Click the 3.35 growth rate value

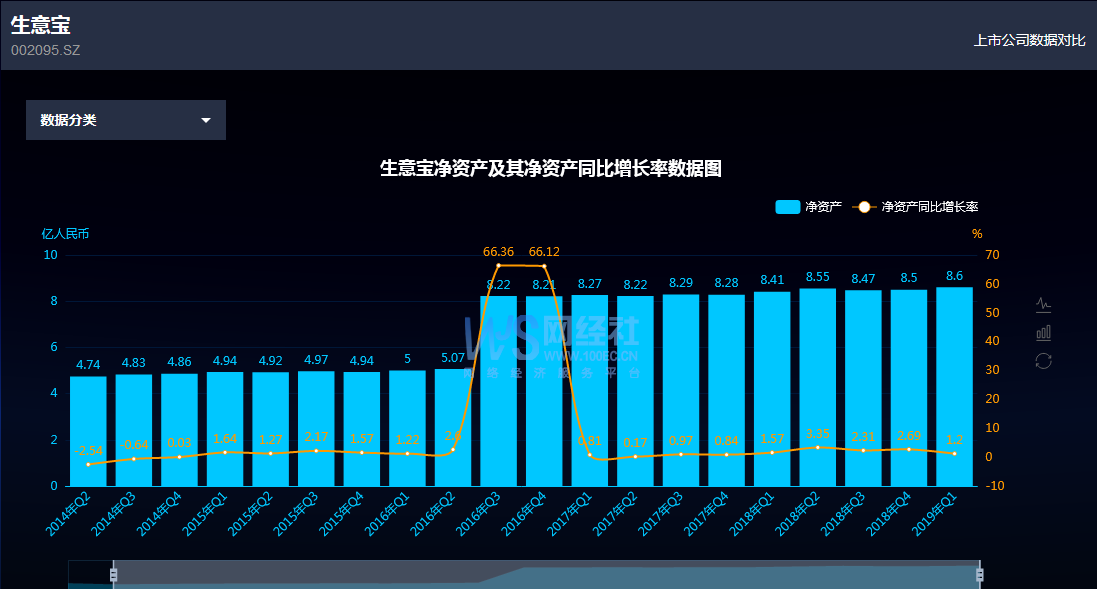click(x=818, y=434)
